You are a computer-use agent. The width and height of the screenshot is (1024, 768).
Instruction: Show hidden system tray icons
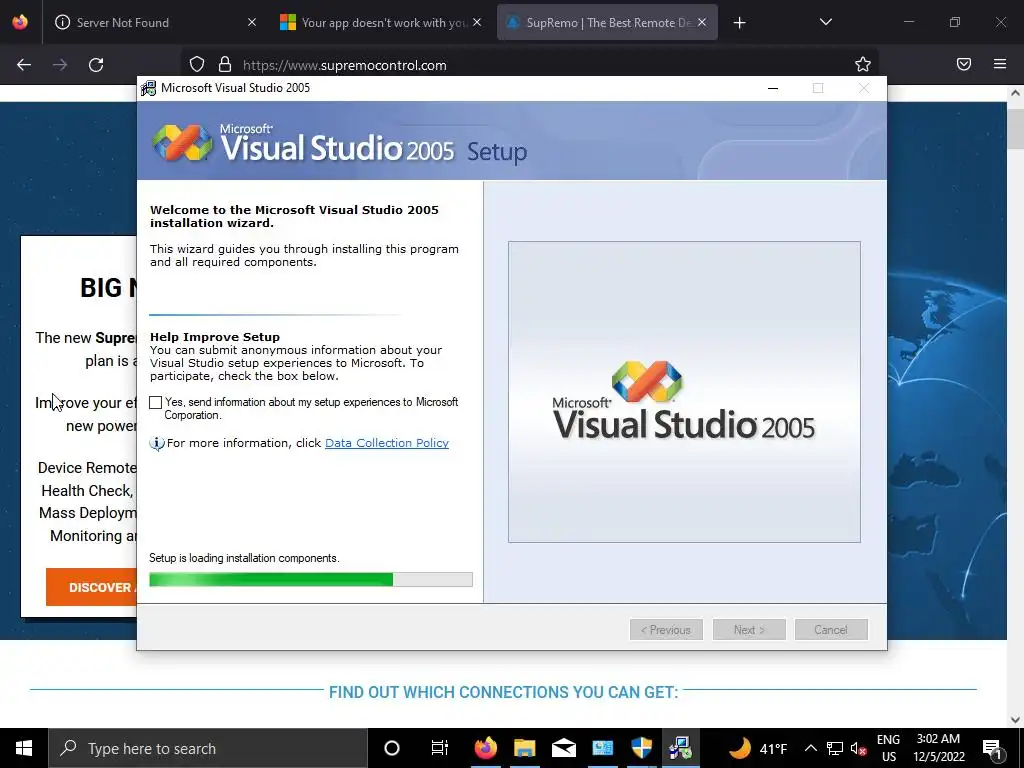810,748
